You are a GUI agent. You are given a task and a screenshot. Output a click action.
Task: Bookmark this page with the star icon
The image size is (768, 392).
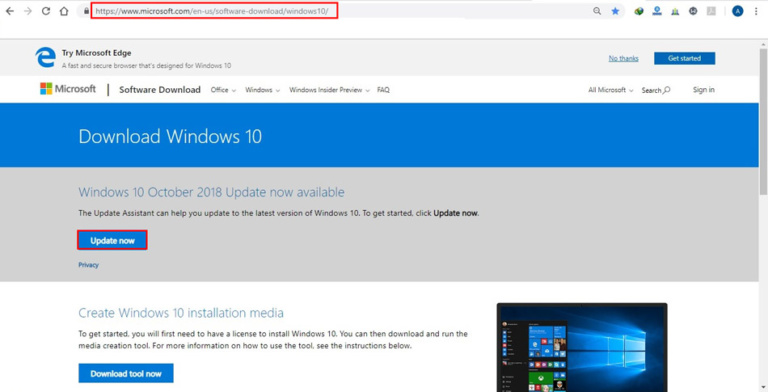[615, 11]
